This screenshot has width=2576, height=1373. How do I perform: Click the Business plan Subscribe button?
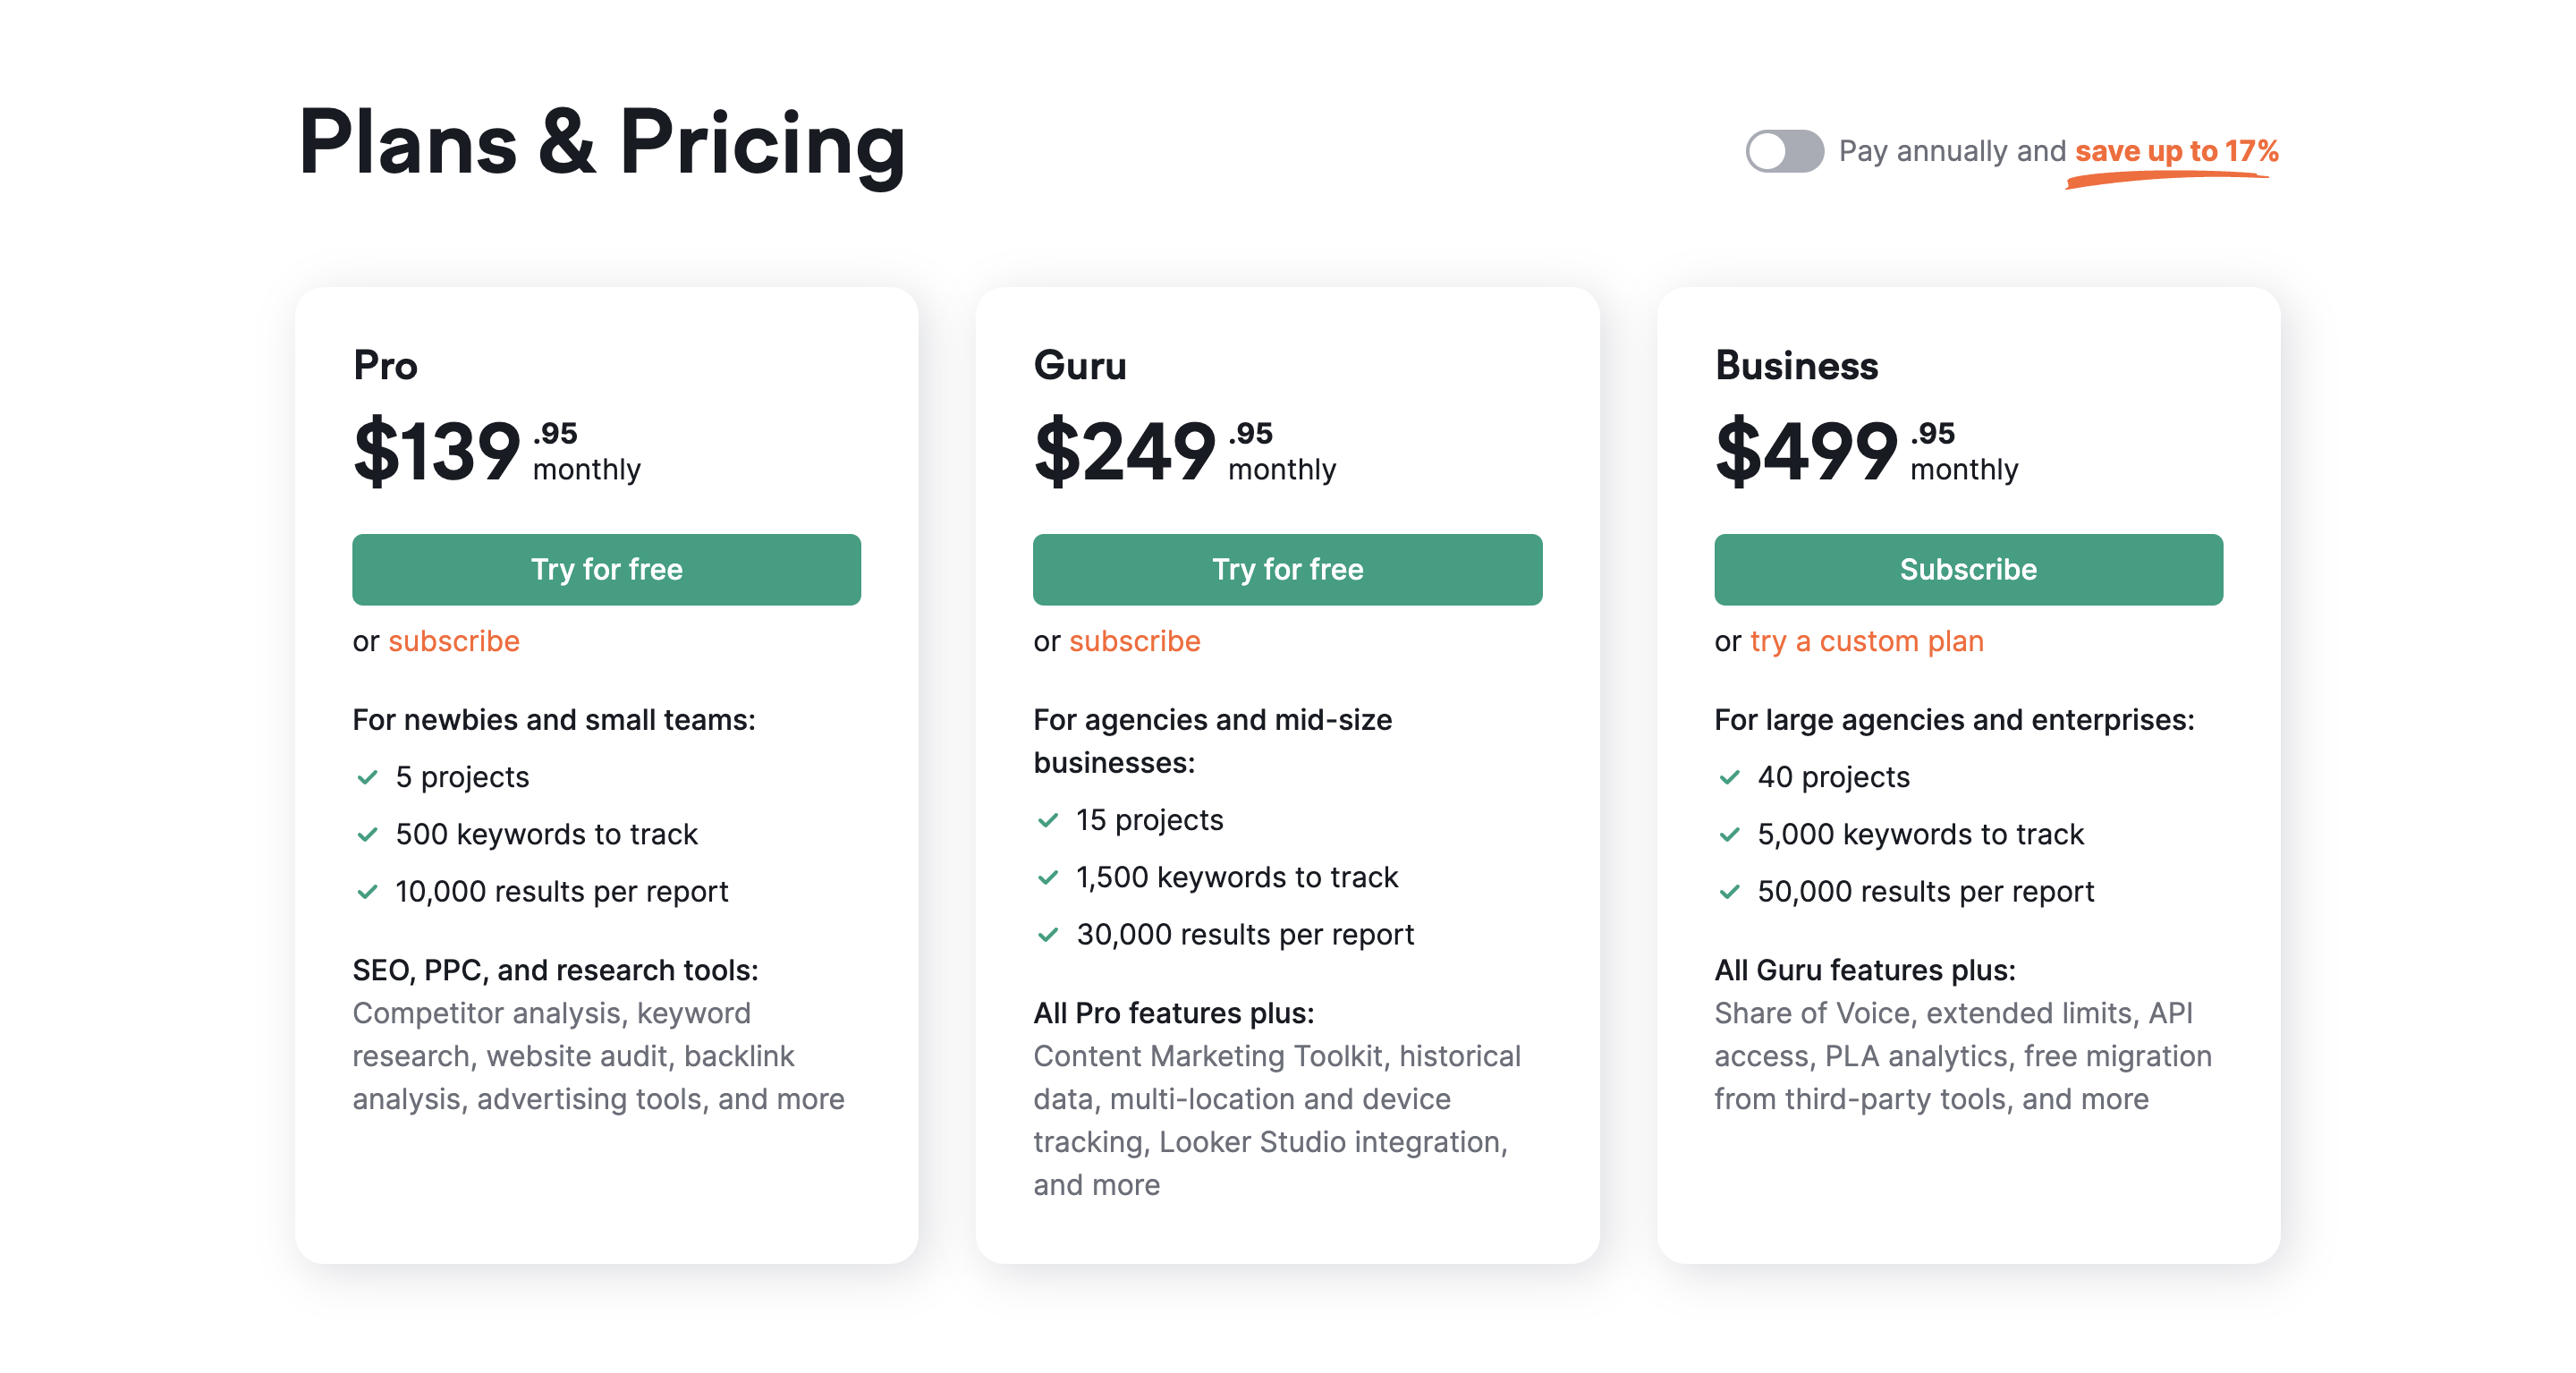click(x=1968, y=569)
